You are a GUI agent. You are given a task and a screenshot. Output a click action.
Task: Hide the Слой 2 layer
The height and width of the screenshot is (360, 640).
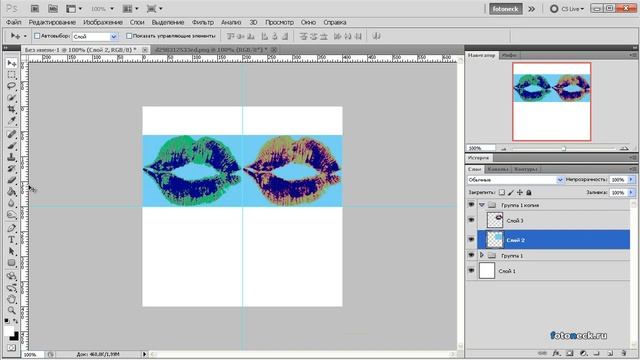click(471, 240)
